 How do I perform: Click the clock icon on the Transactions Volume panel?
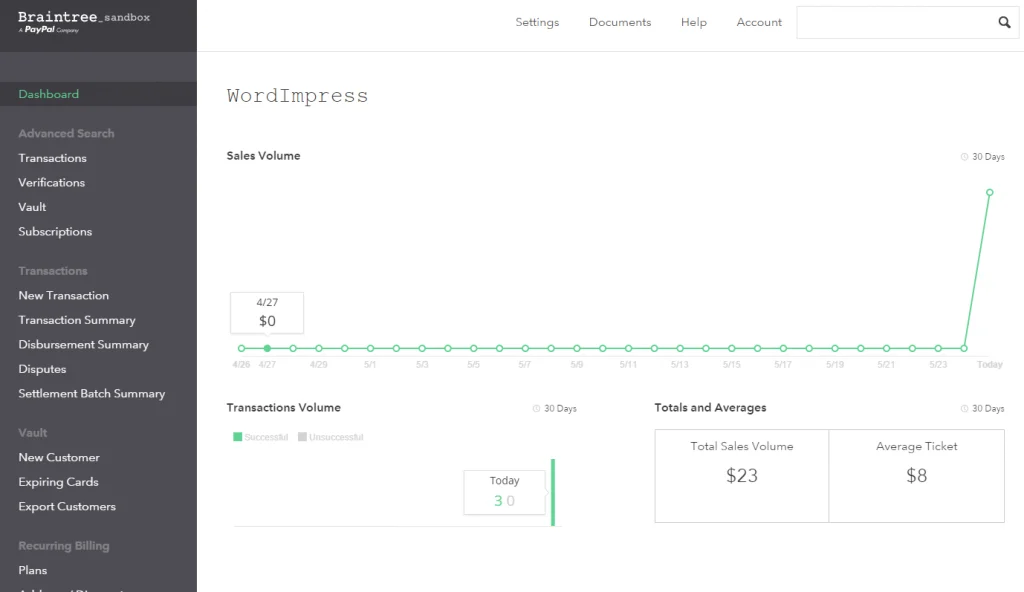pos(537,408)
